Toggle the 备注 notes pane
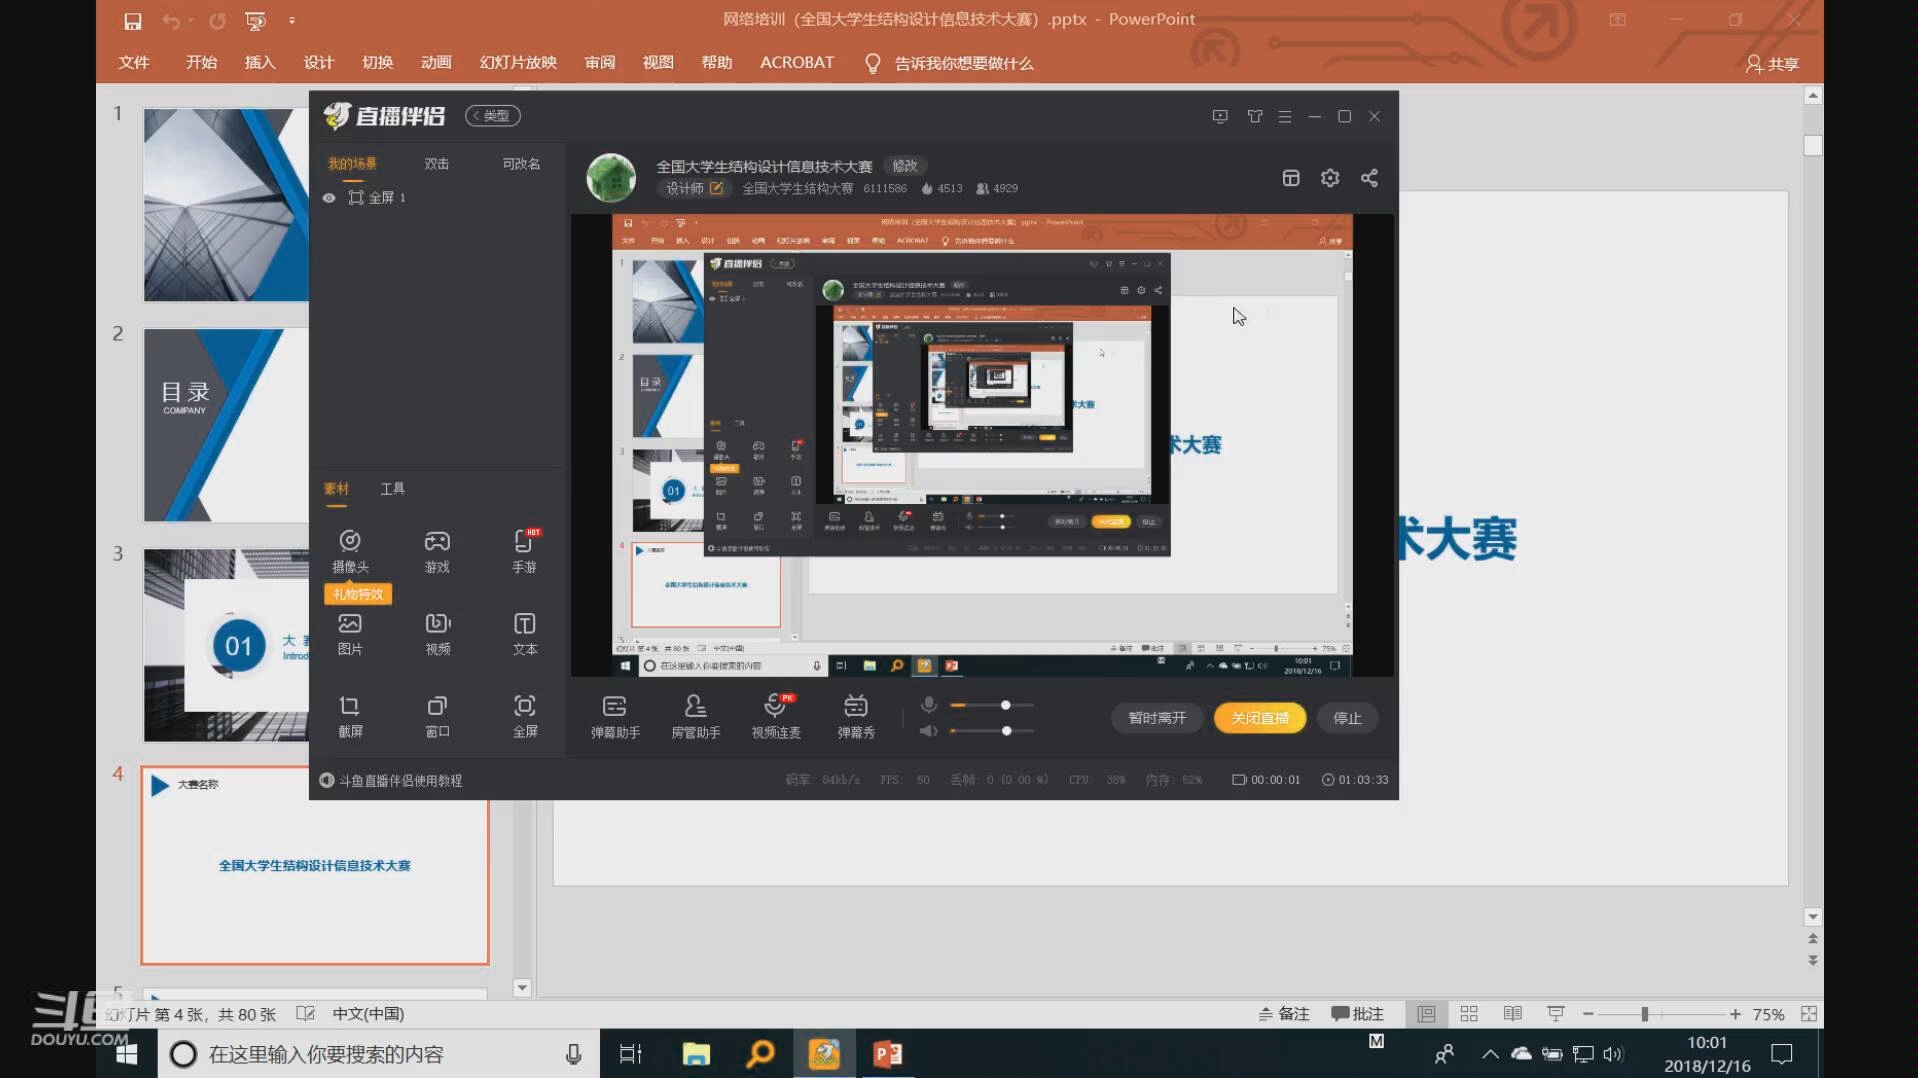This screenshot has width=1918, height=1078. (1284, 1014)
